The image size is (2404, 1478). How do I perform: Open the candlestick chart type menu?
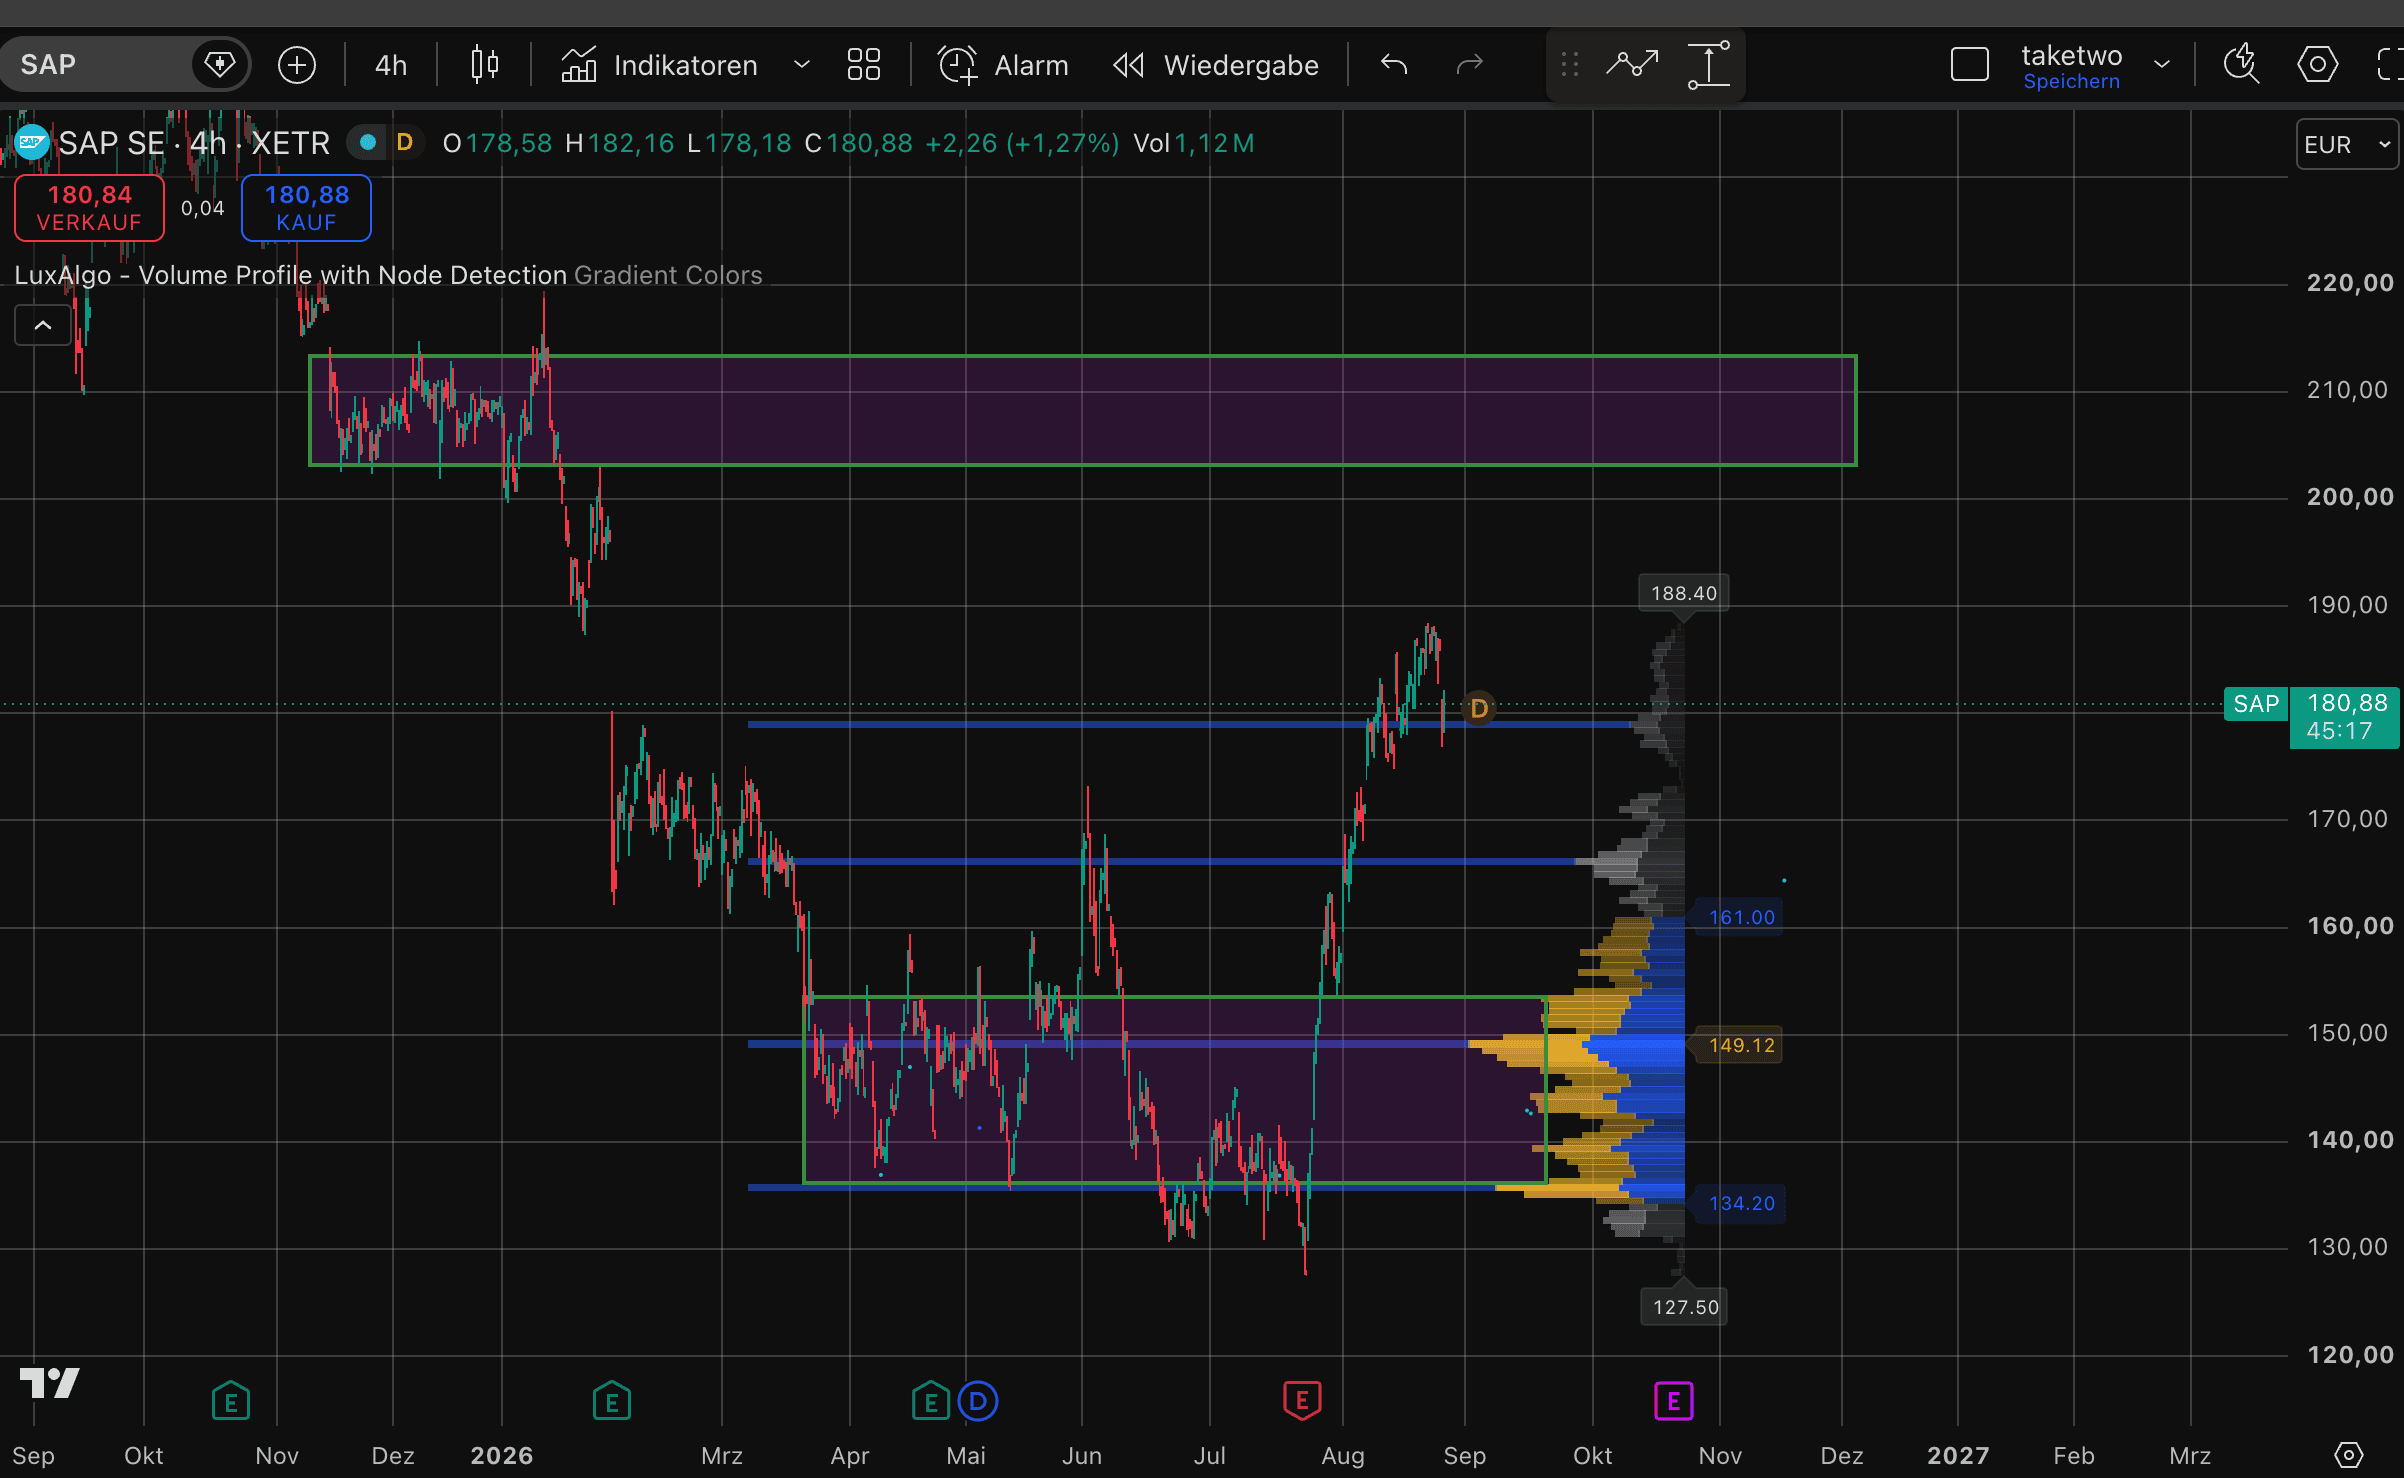click(484, 65)
